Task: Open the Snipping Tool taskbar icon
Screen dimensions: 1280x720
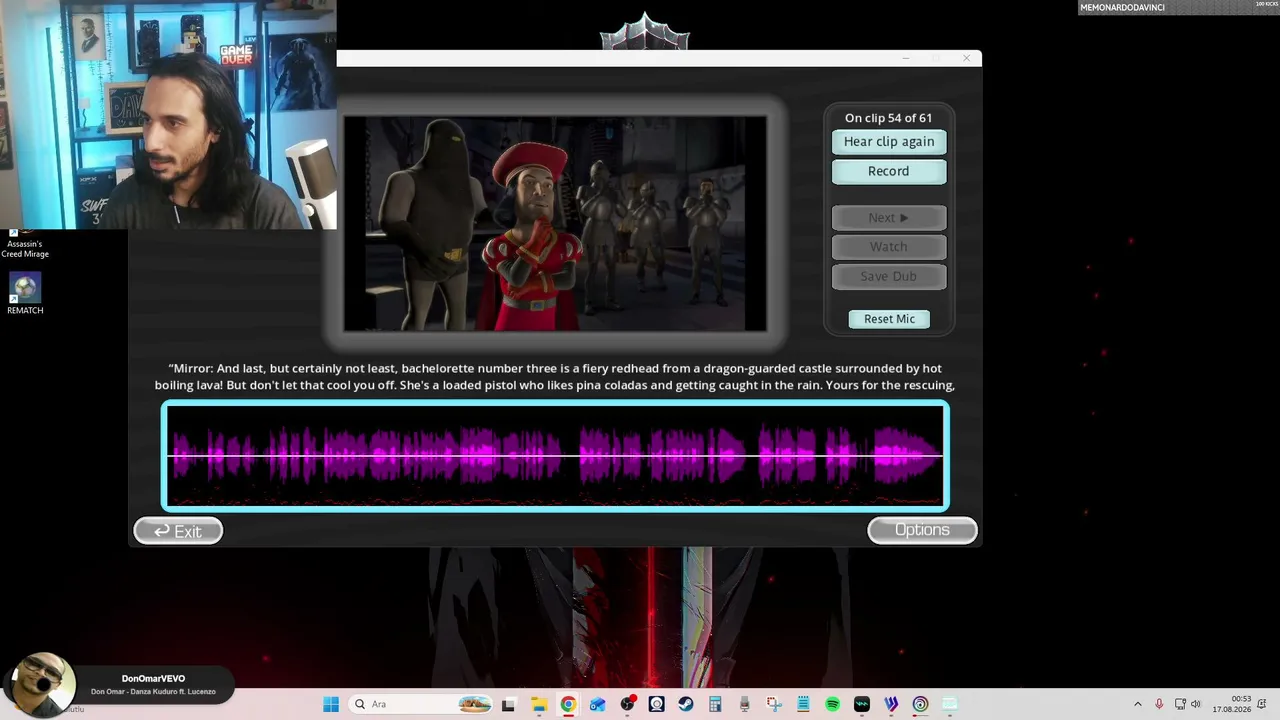Action: (x=774, y=704)
